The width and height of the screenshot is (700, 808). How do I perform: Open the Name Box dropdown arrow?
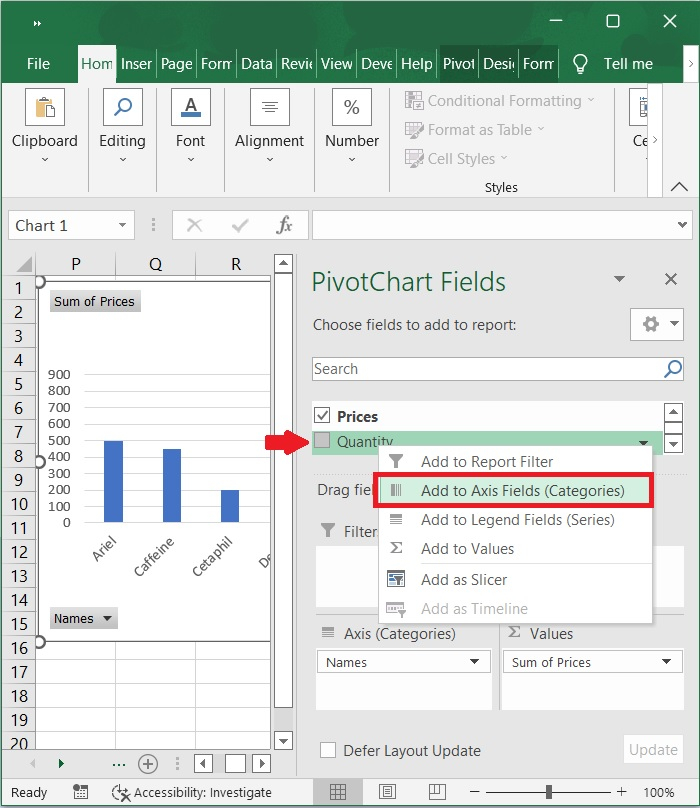pos(122,225)
